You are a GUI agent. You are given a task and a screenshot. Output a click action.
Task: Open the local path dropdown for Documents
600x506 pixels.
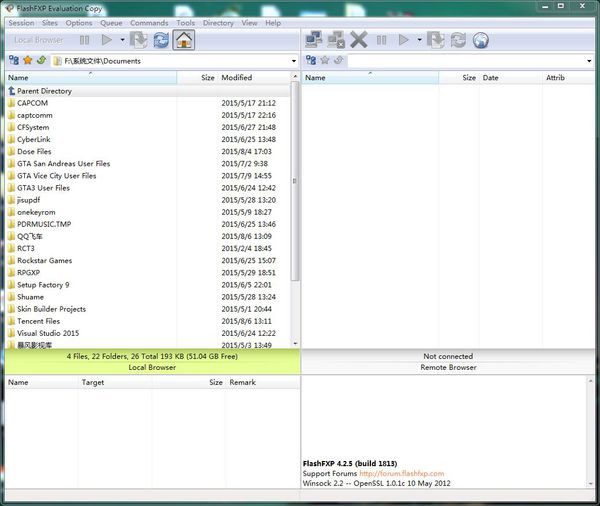click(294, 61)
